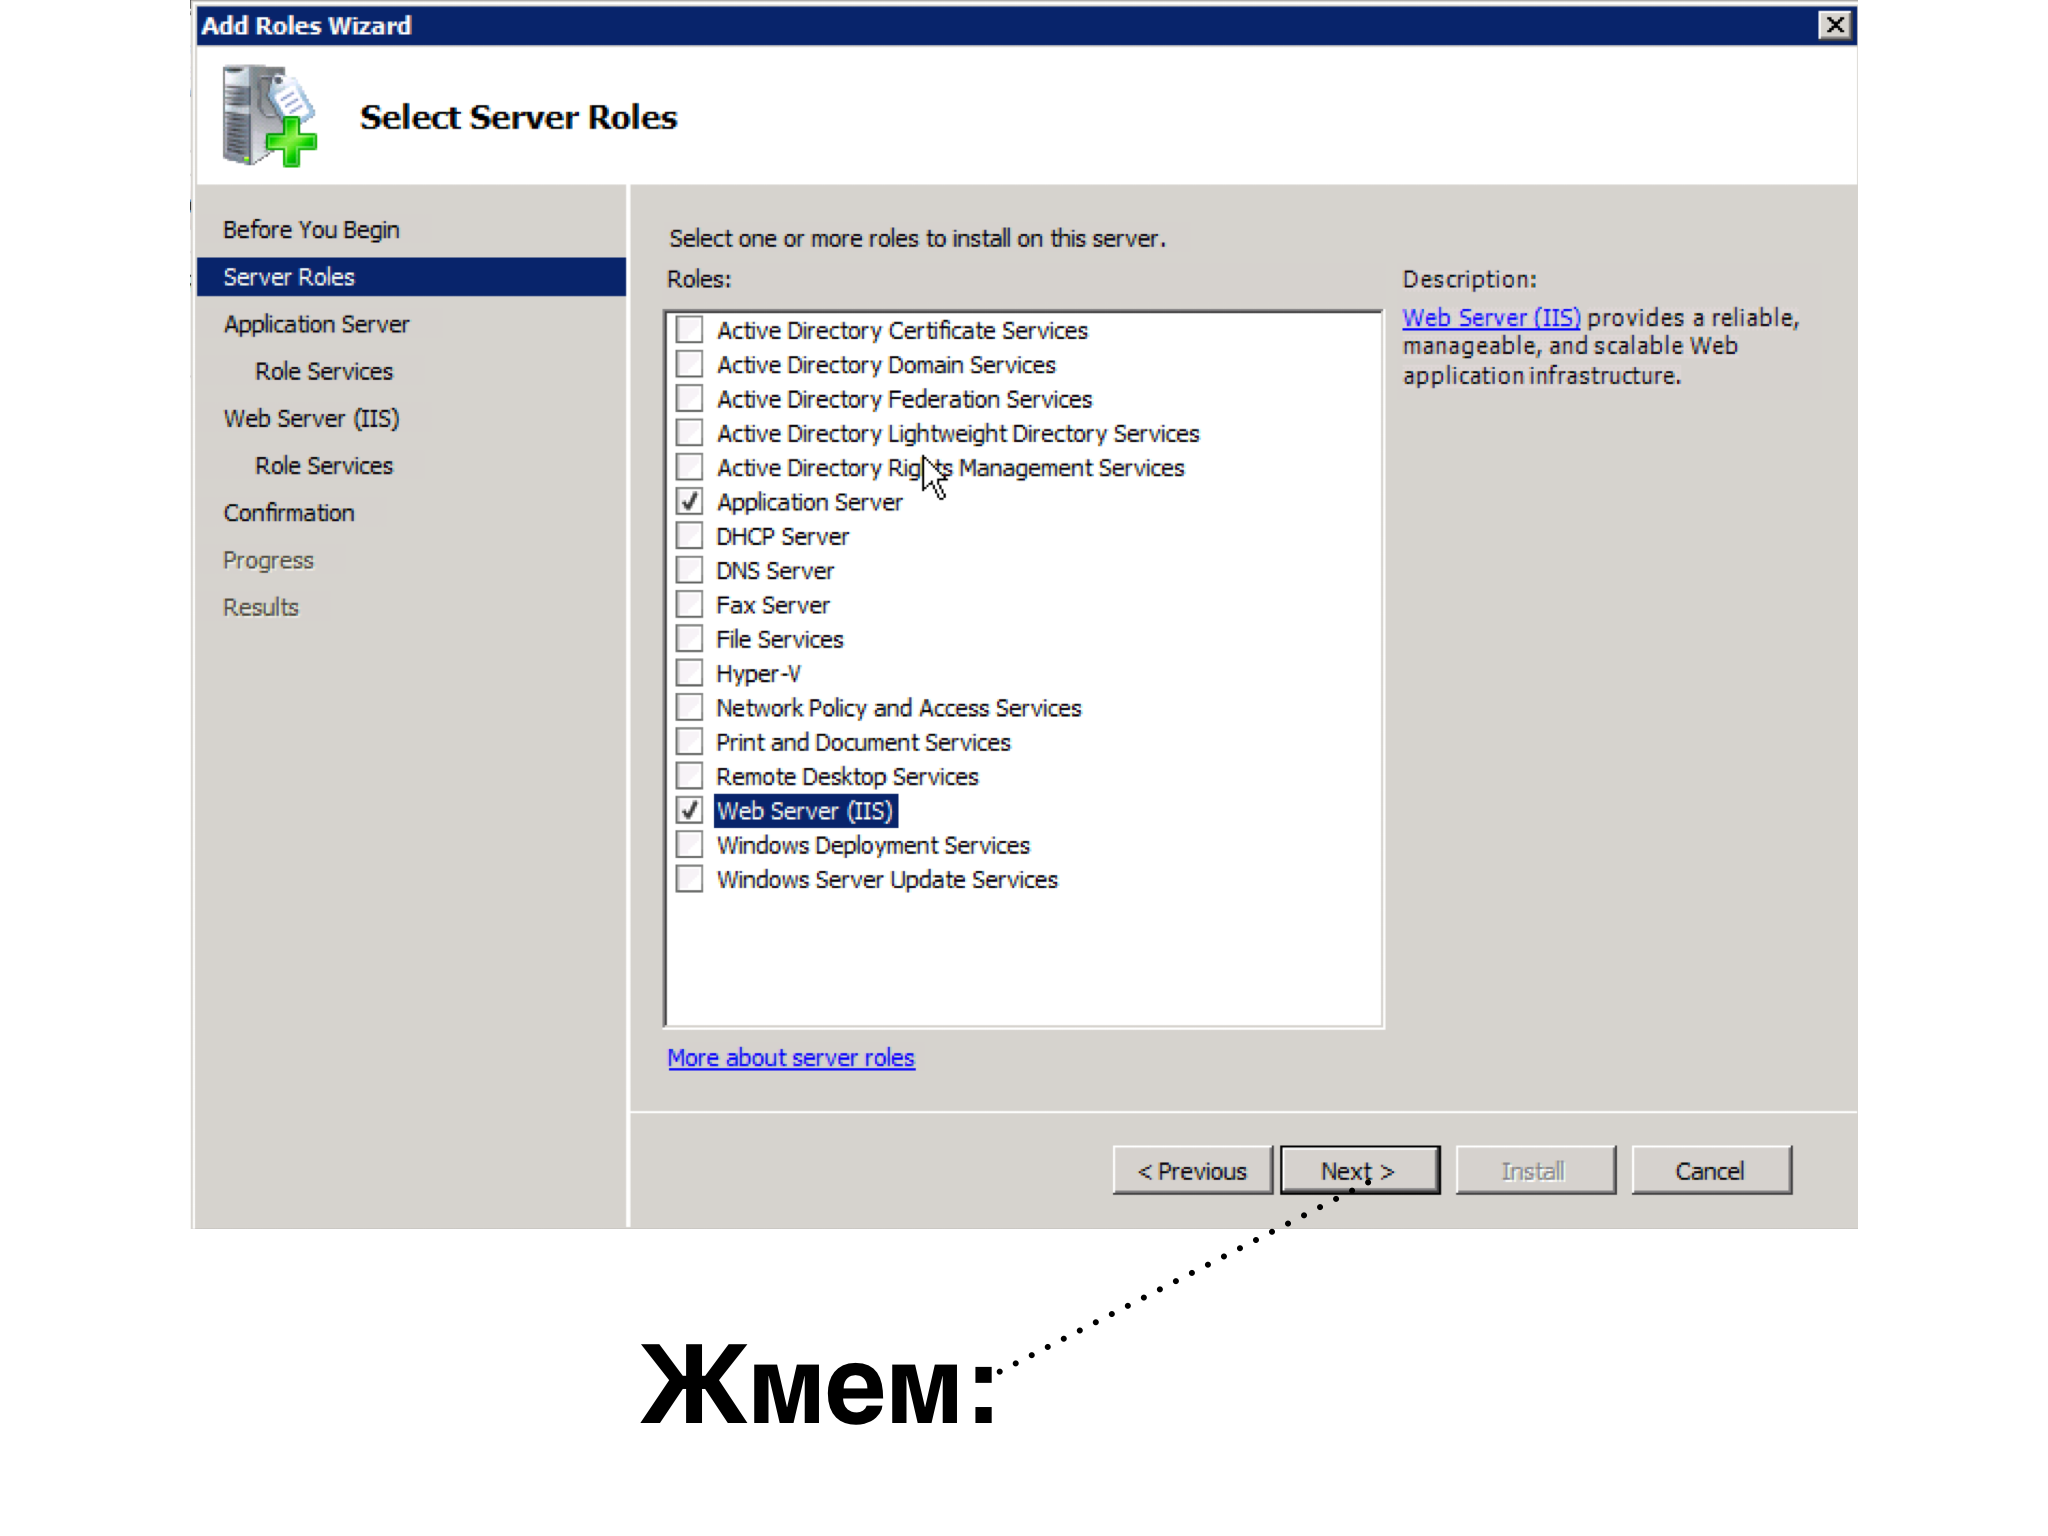The image size is (2048, 1536).
Task: Click the server wizard icon in header
Action: (270, 116)
